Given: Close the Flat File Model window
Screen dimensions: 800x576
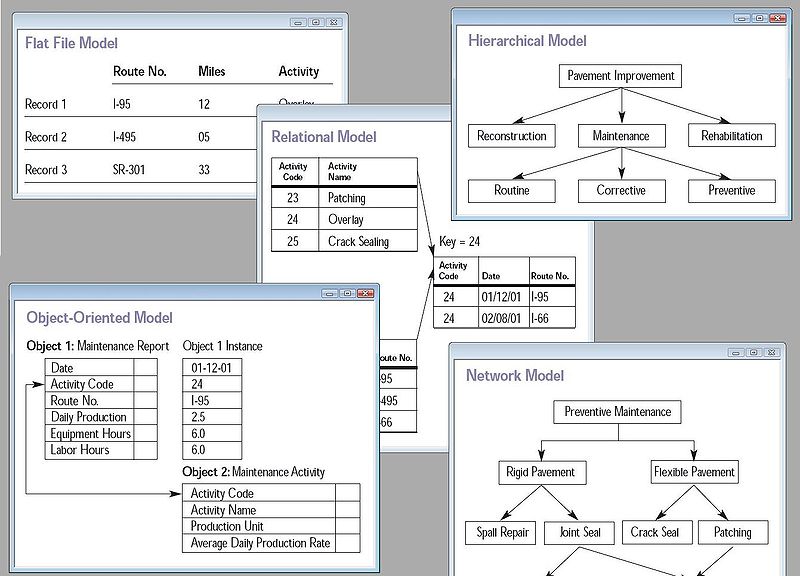Looking at the screenshot, I should [x=334, y=22].
